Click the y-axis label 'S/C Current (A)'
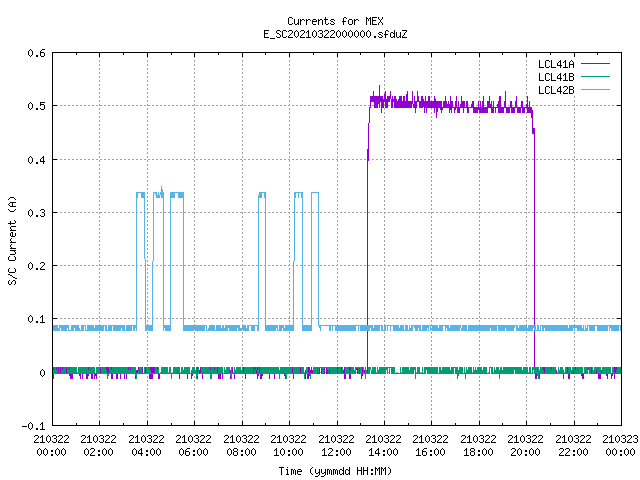 click(x=12, y=240)
